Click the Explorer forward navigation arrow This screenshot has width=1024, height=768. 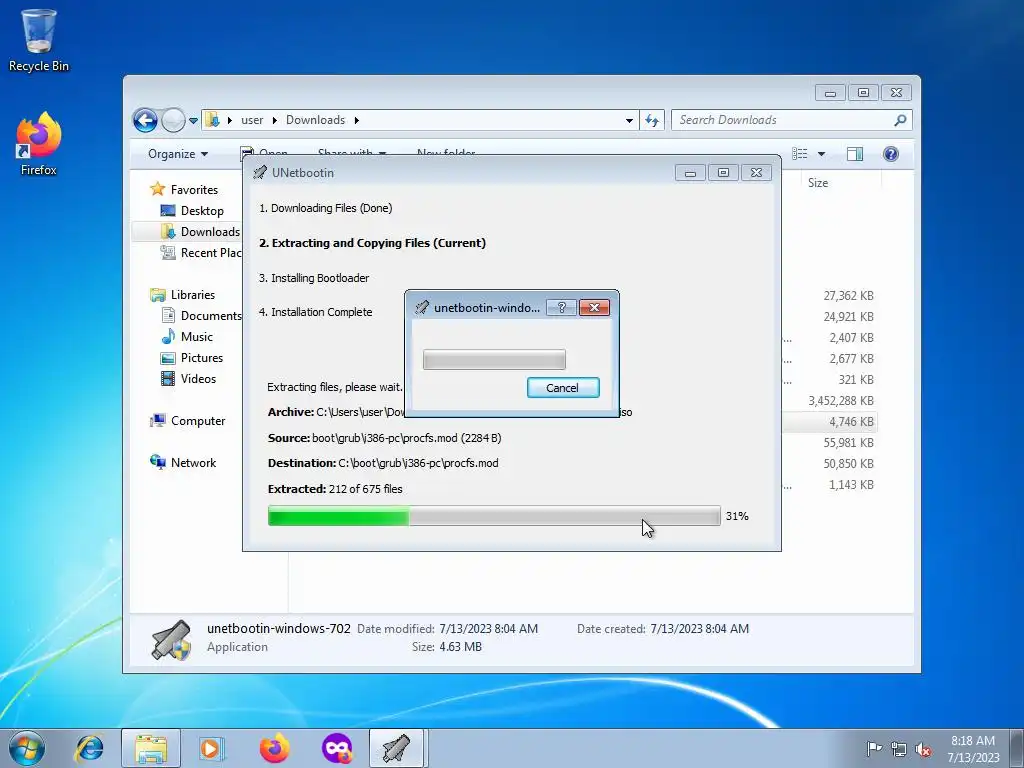pyautogui.click(x=173, y=120)
